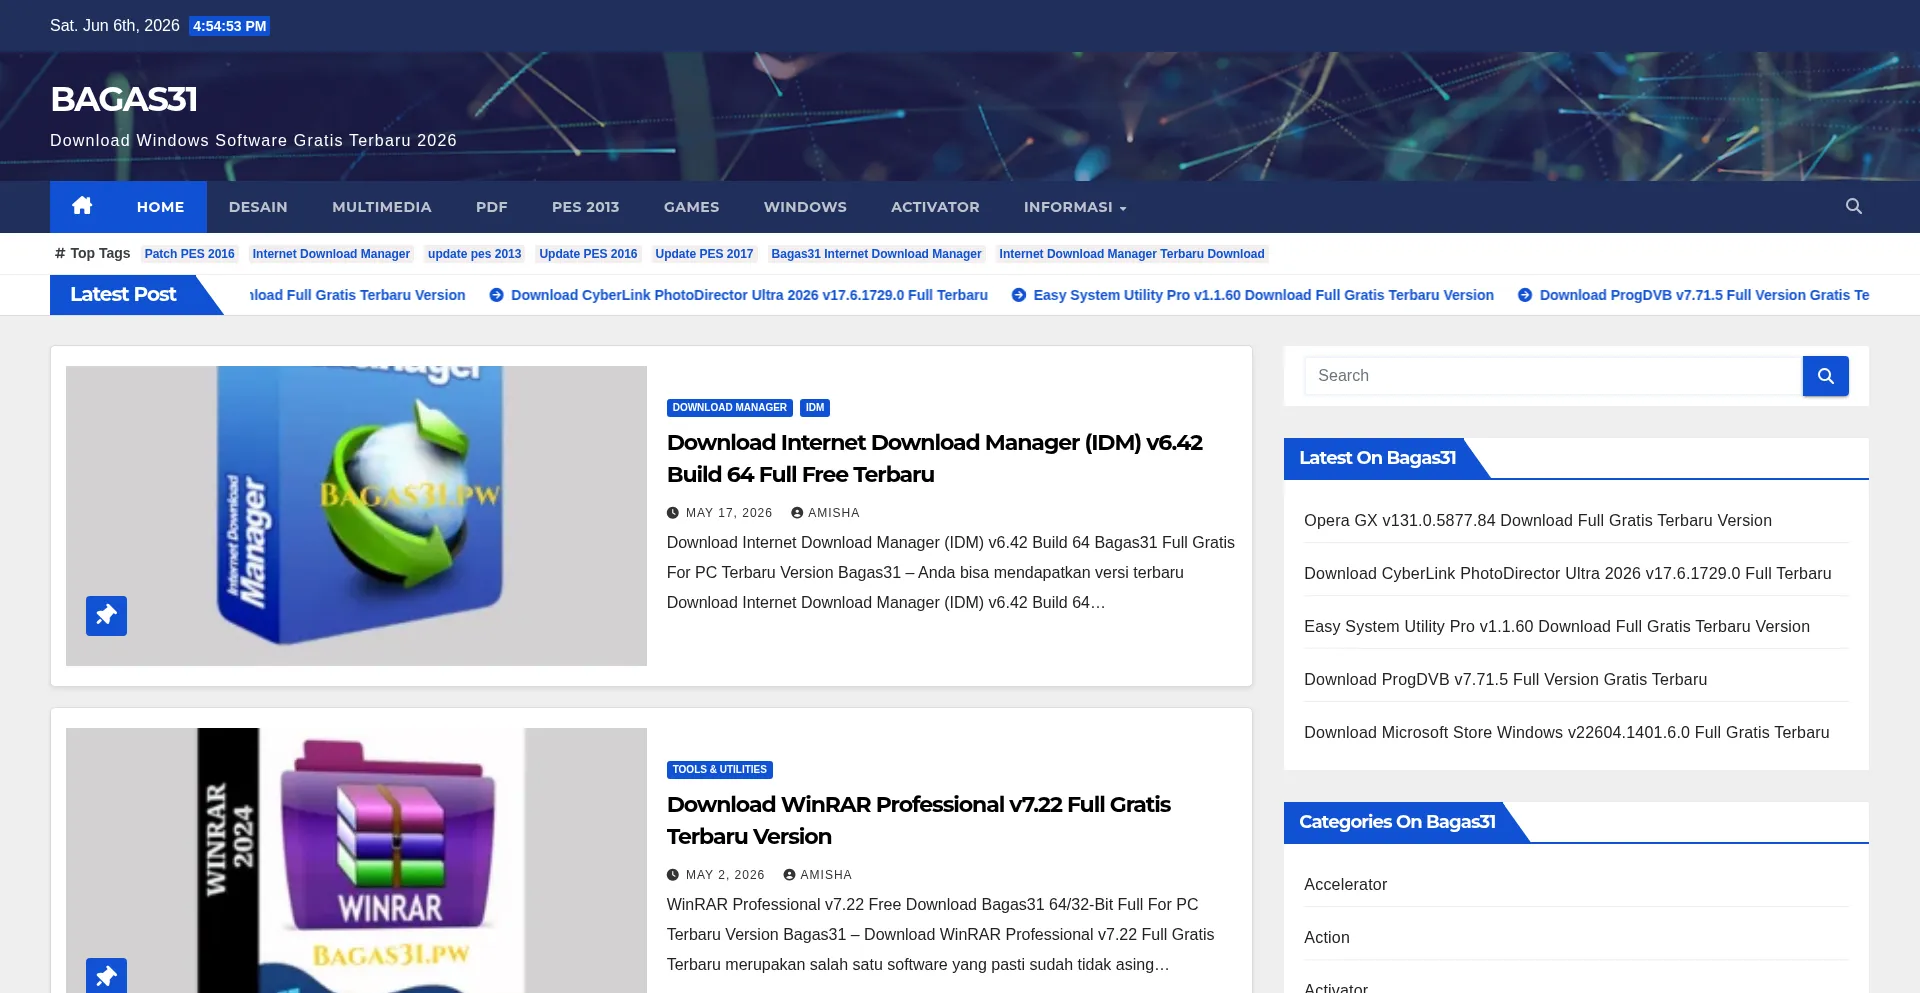
Task: Open the Action category
Action: click(1327, 938)
